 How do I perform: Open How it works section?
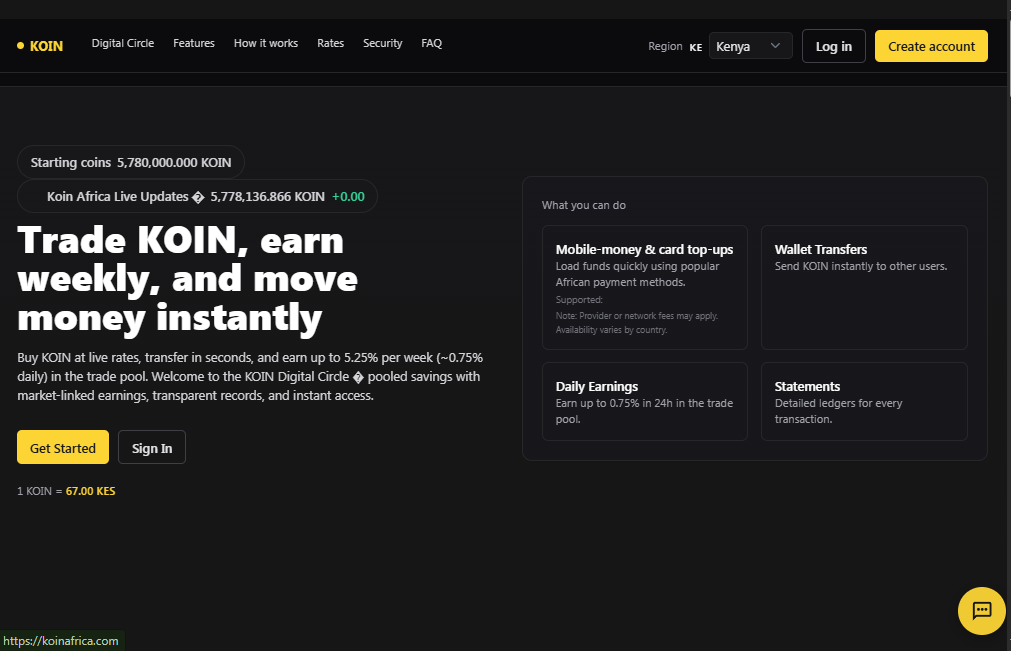pos(266,43)
